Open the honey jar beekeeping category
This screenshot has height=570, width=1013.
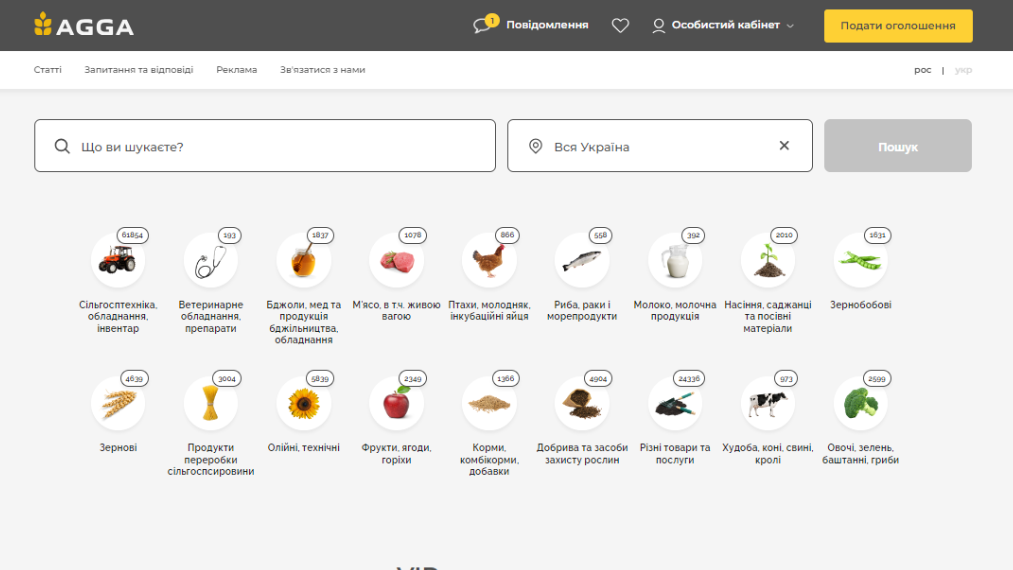pos(304,260)
